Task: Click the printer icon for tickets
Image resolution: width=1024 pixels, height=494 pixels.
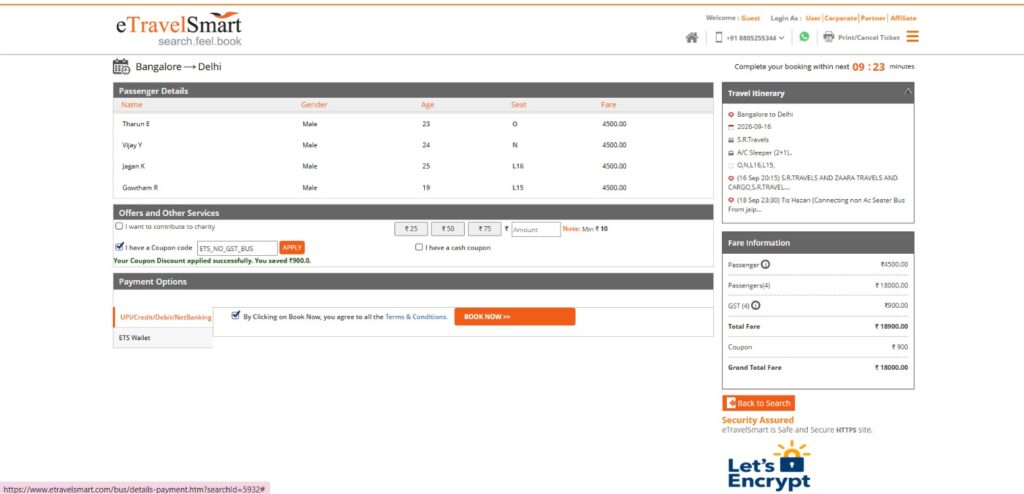Action: point(829,37)
